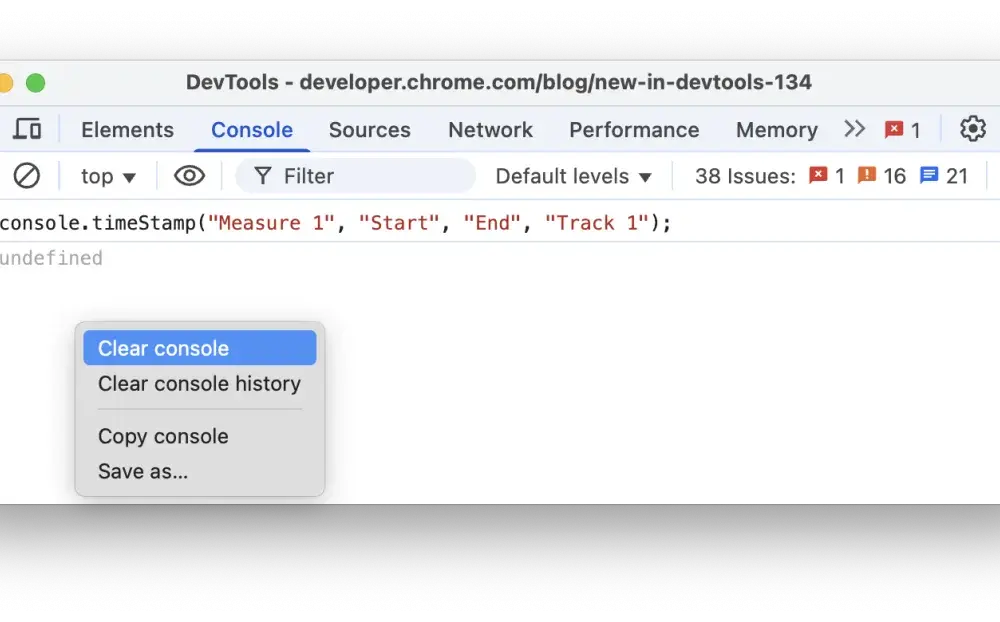The height and width of the screenshot is (622, 1000).
Task: Click the clear console circle-slash icon
Action: (x=27, y=175)
